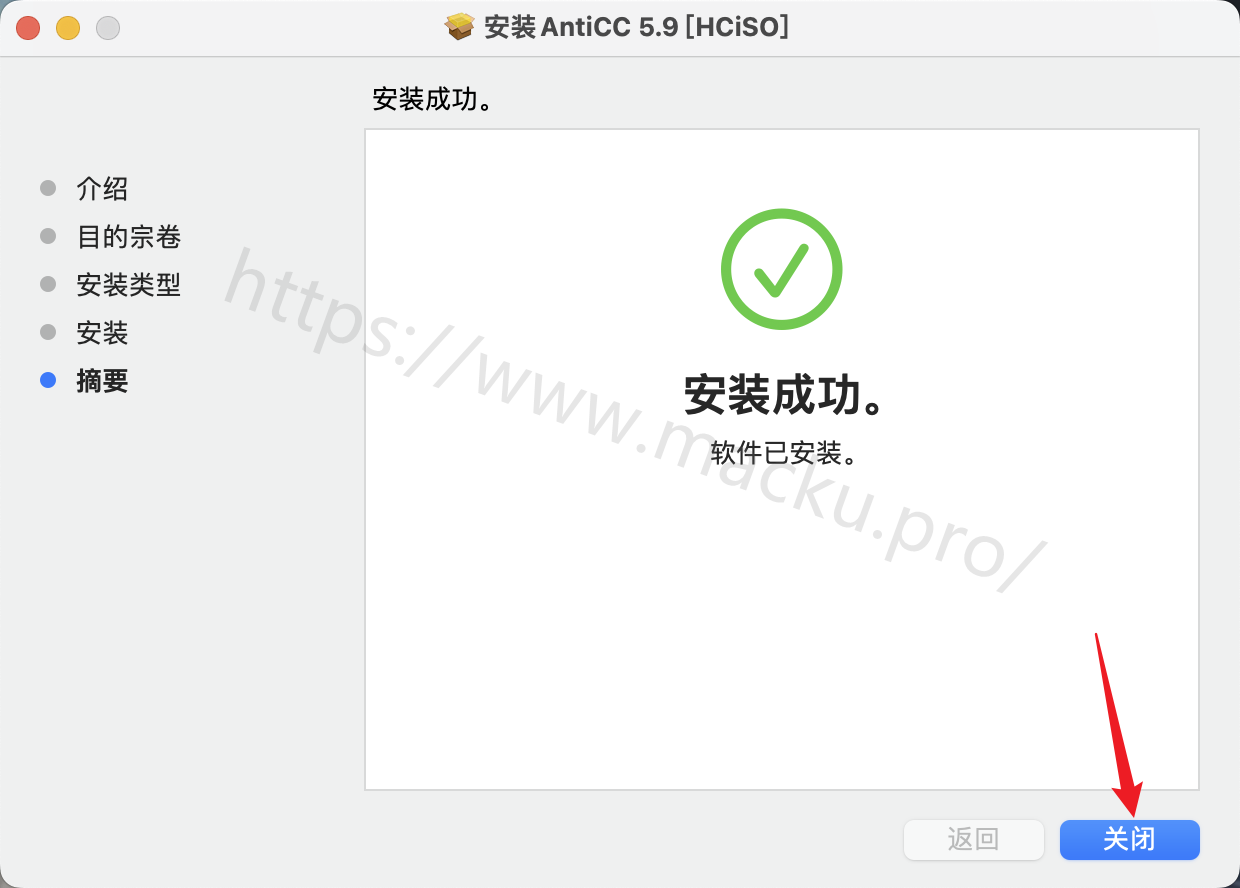Viewport: 1240px width, 888px height.
Task: Click the grey disabled zoom window button
Action: (108, 28)
